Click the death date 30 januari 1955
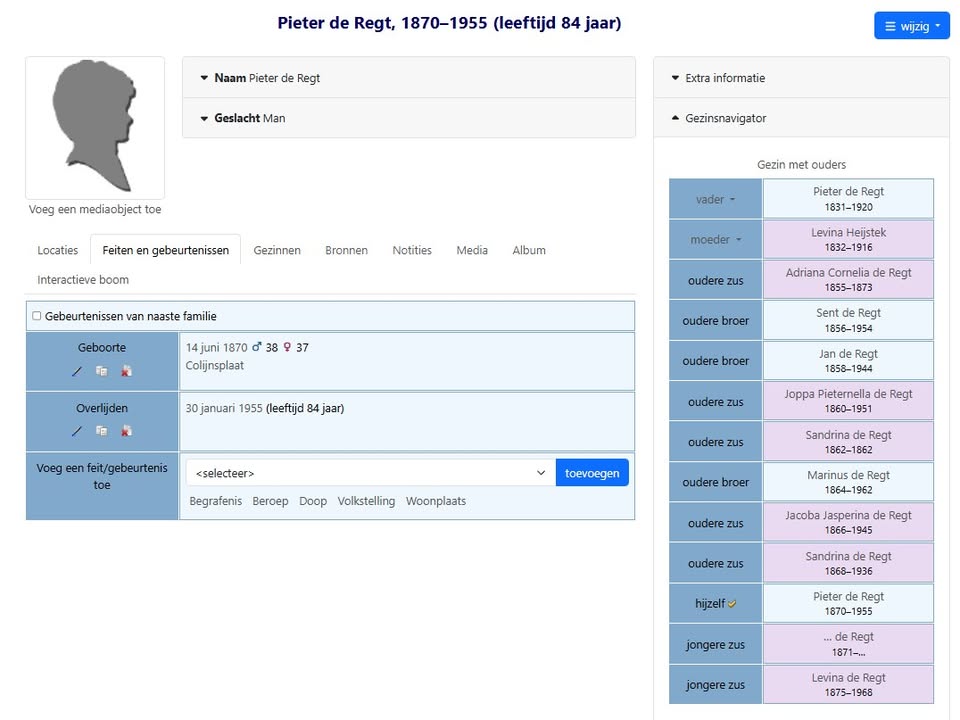This screenshot has width=960, height=720. point(223,408)
